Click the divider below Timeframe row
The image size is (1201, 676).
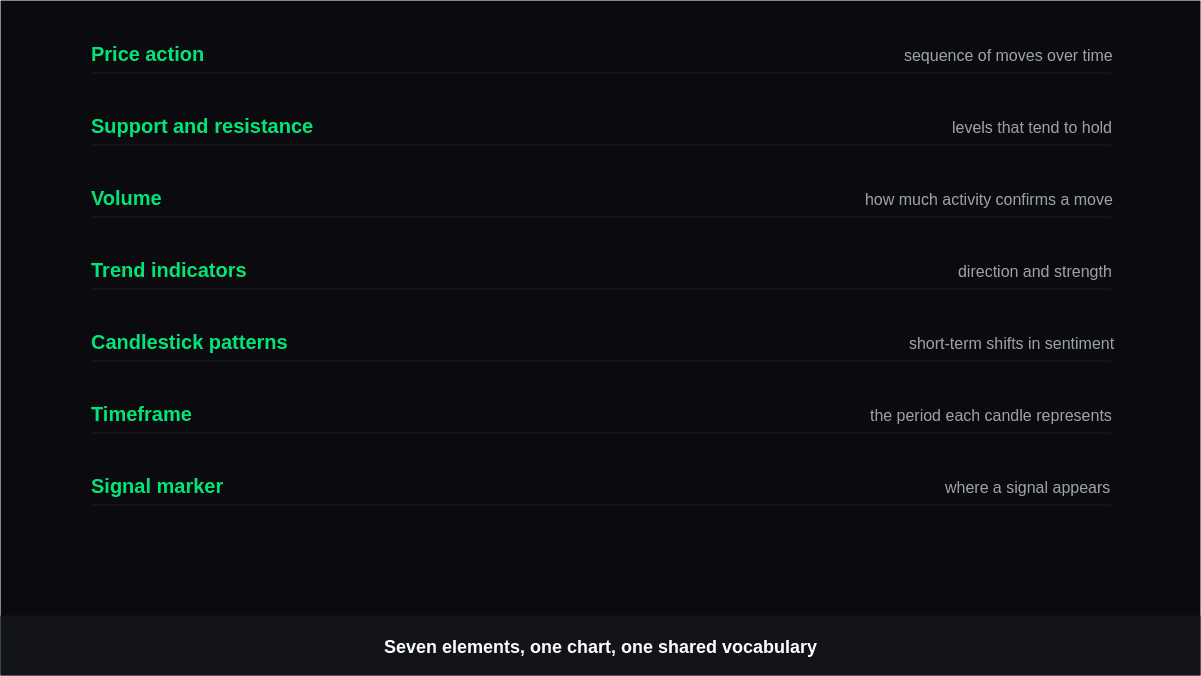coord(601,433)
